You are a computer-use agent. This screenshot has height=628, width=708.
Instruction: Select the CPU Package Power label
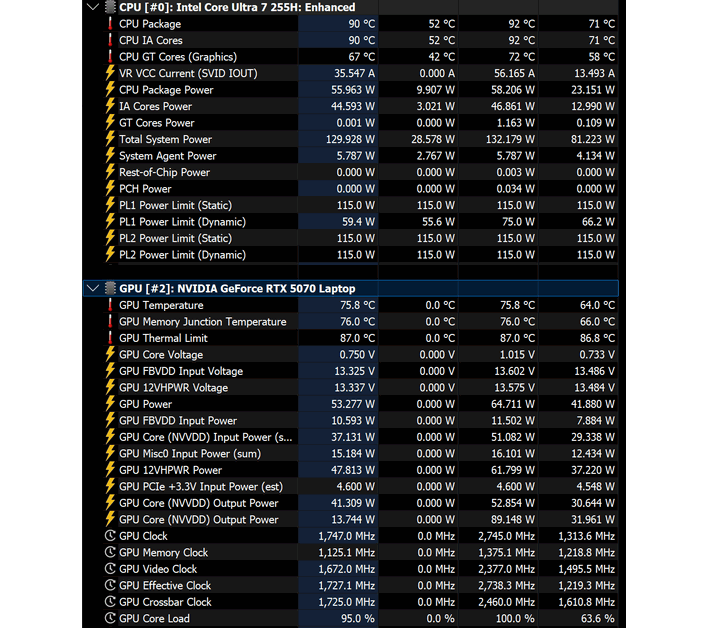tap(166, 90)
